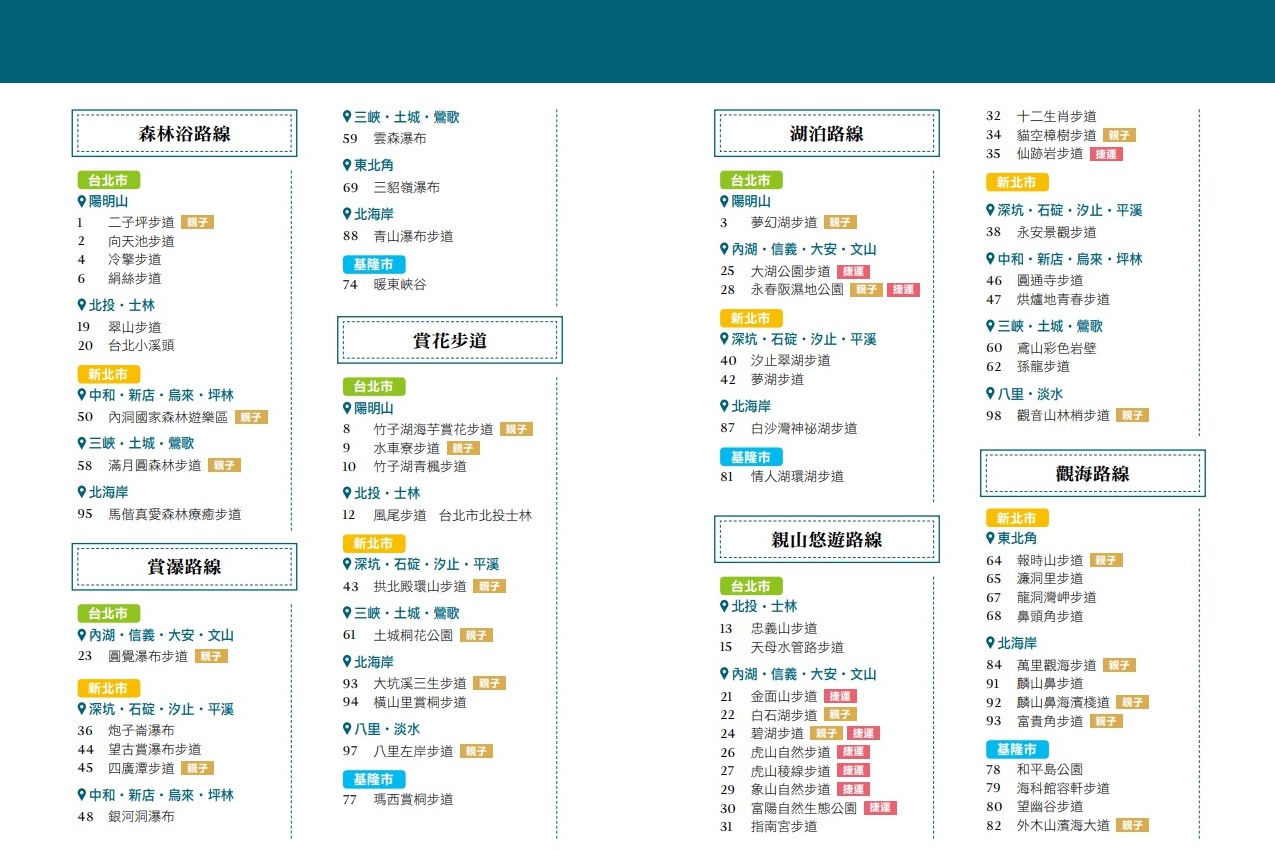Click the pin icon of the region above 鳶山彩色岩壁
This screenshot has height=850, width=1275.
(x=990, y=326)
